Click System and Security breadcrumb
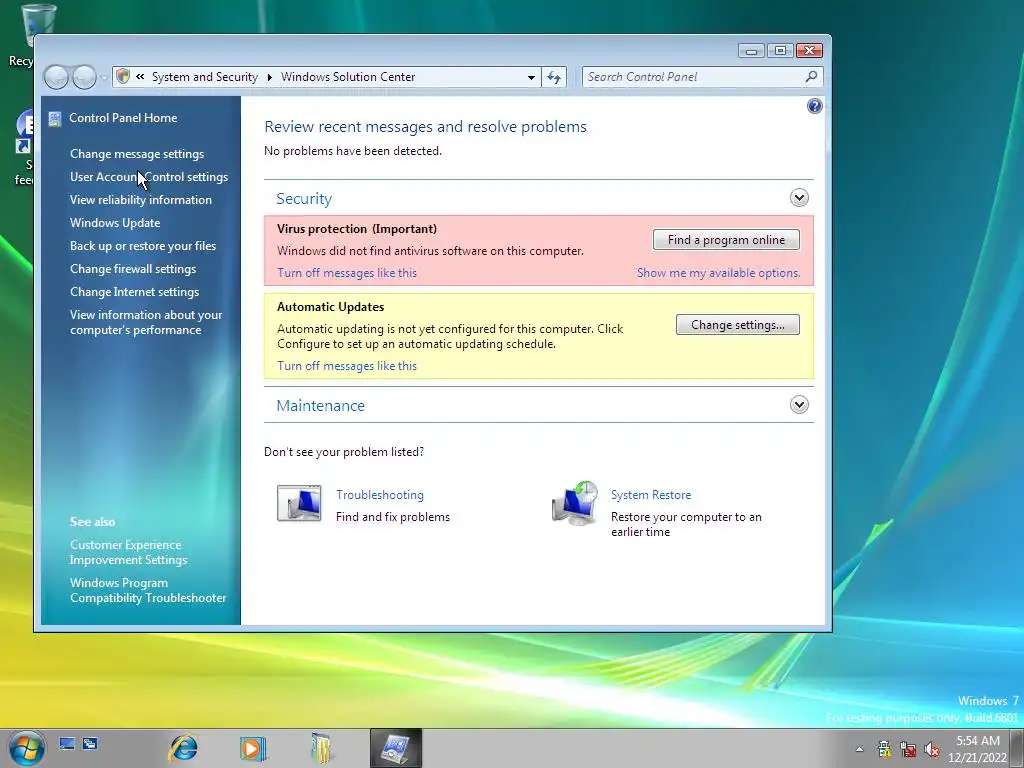Viewport: 1024px width, 768px height. coord(205,77)
